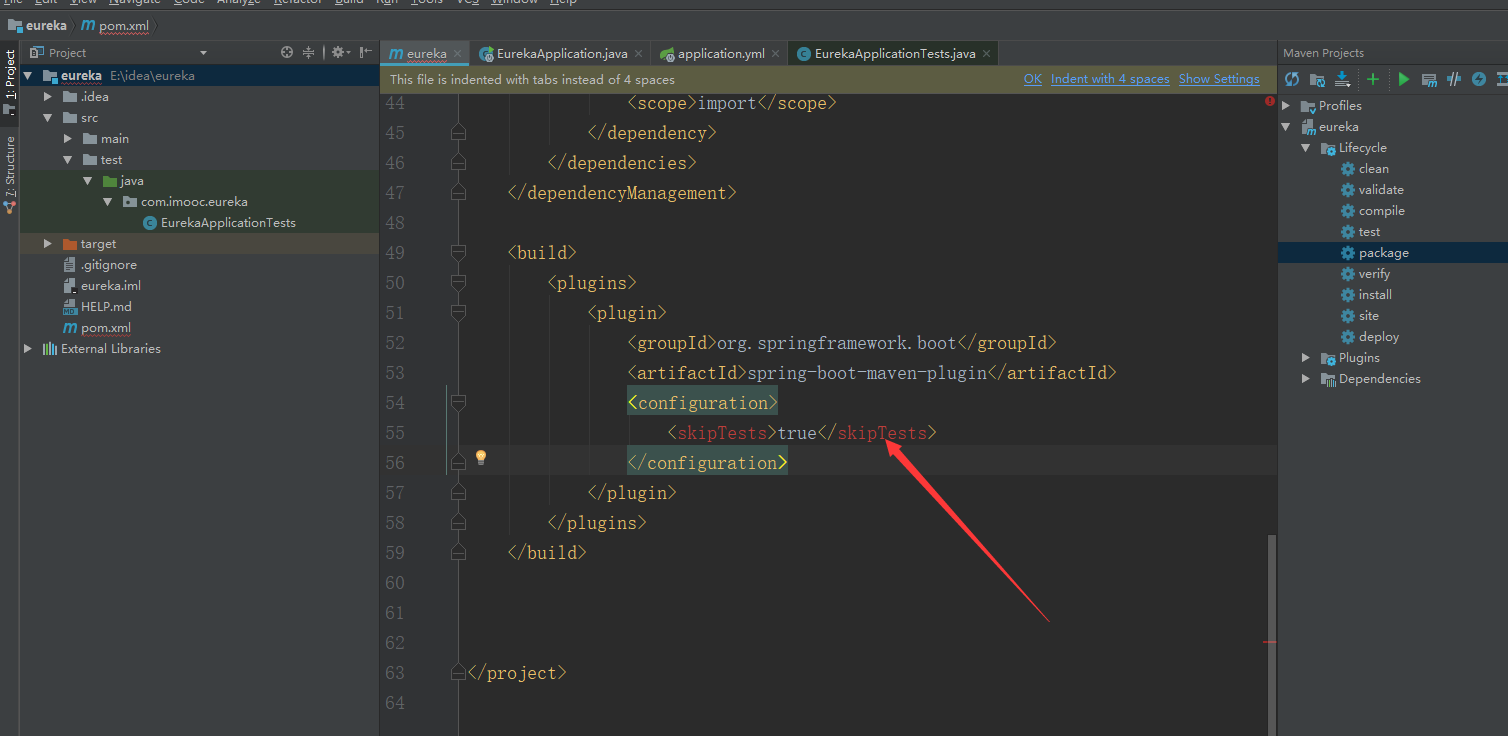
Task: Click OK in indentation notification
Action: (x=1032, y=79)
